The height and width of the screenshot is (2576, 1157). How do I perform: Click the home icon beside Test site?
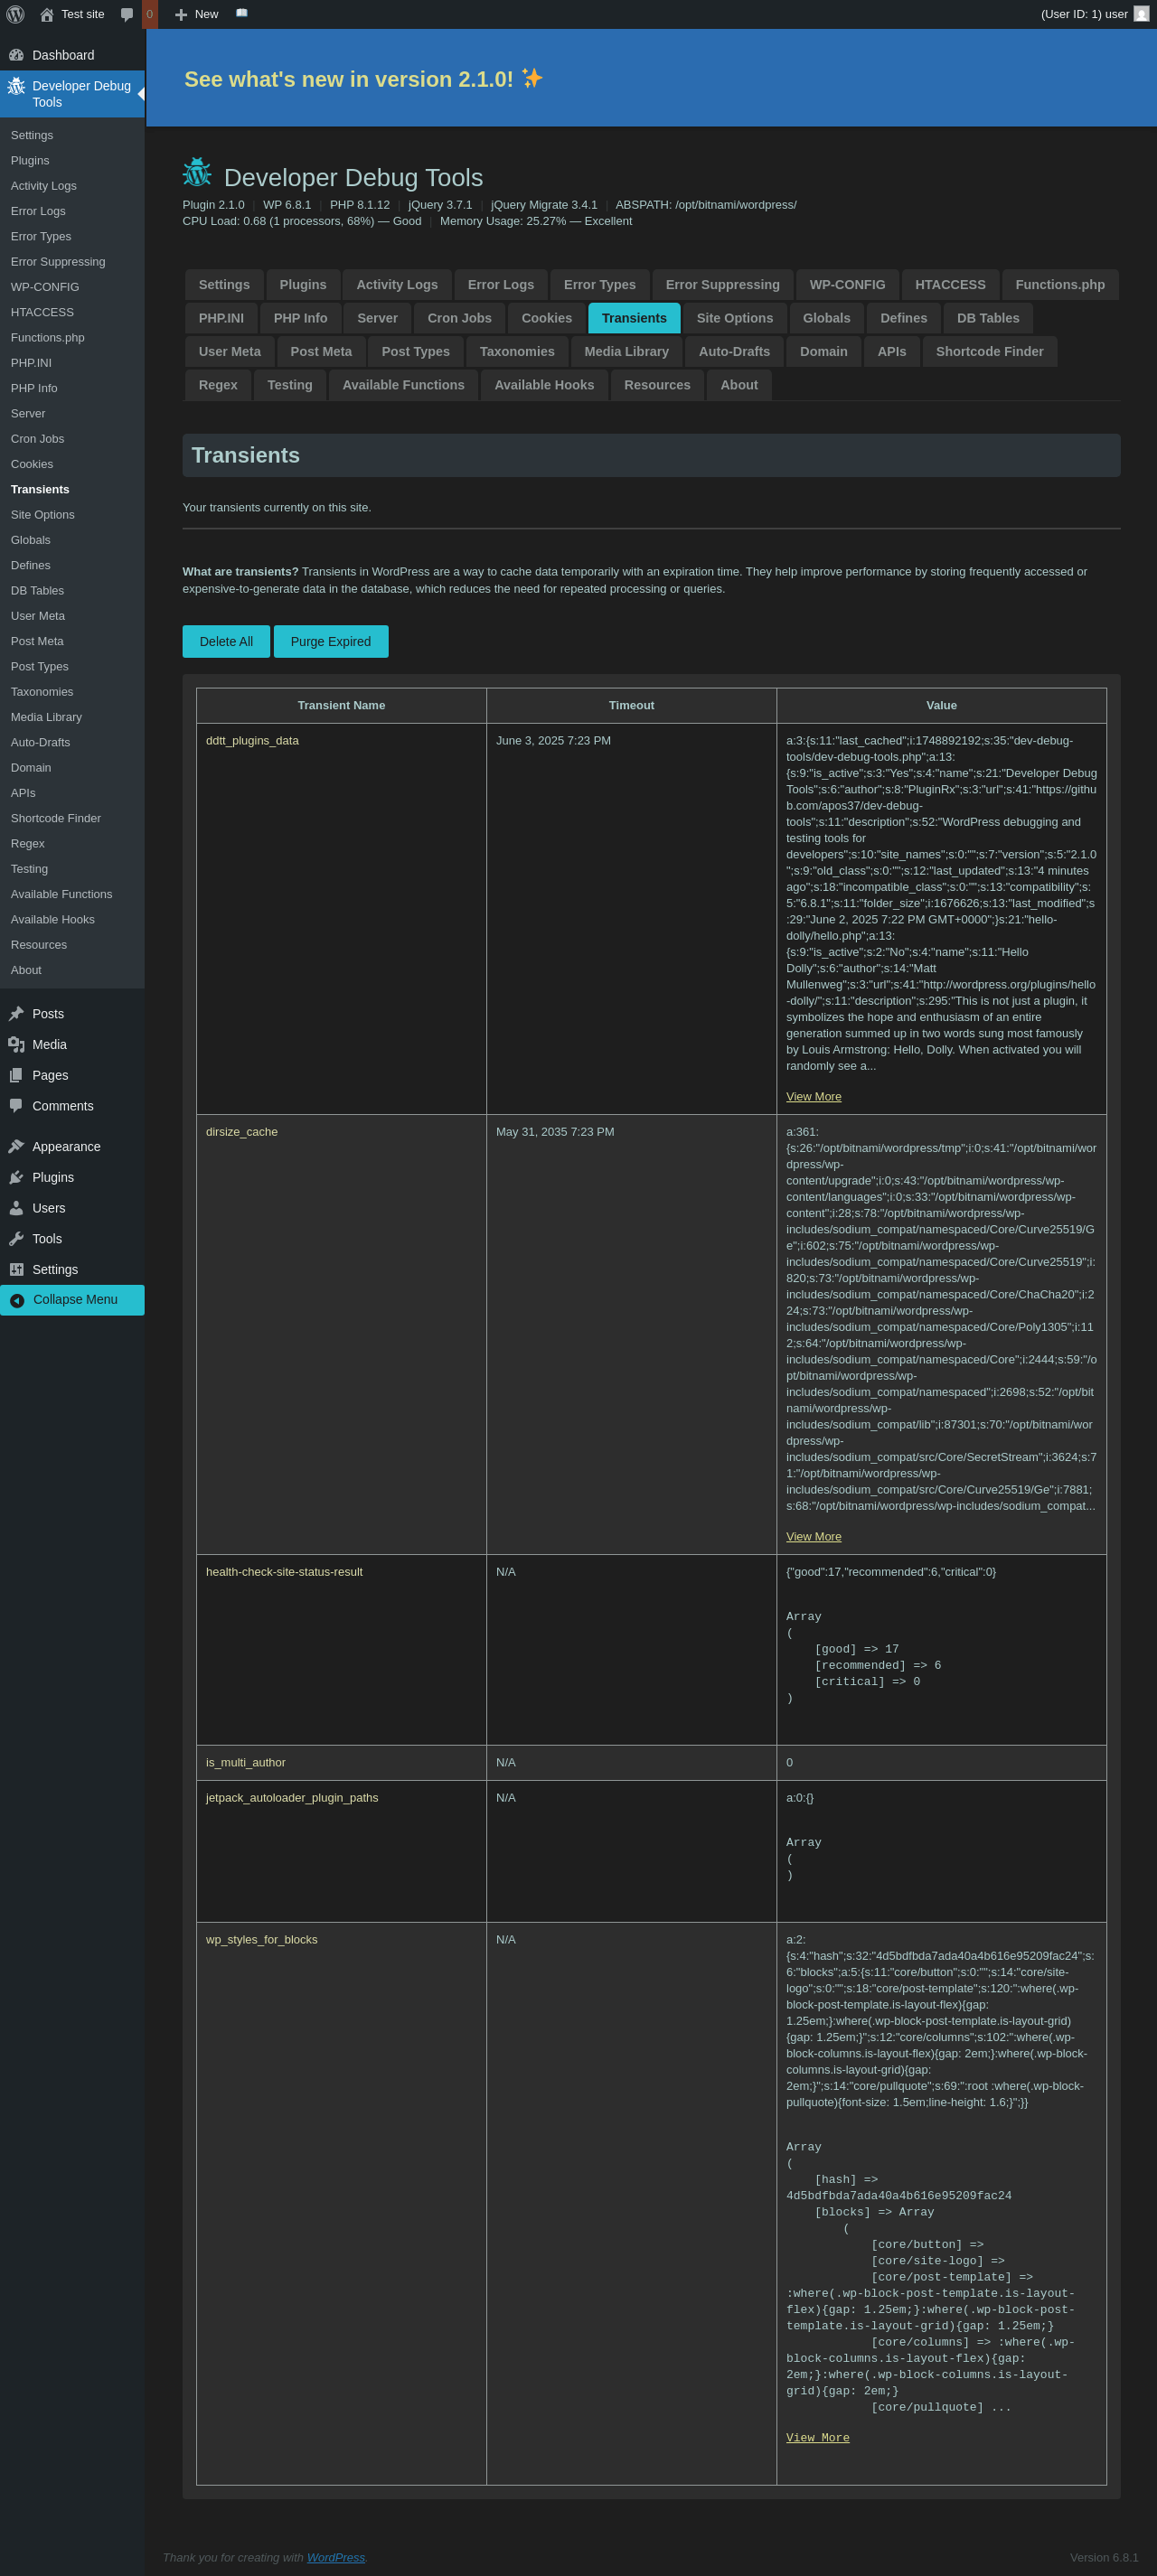(47, 15)
